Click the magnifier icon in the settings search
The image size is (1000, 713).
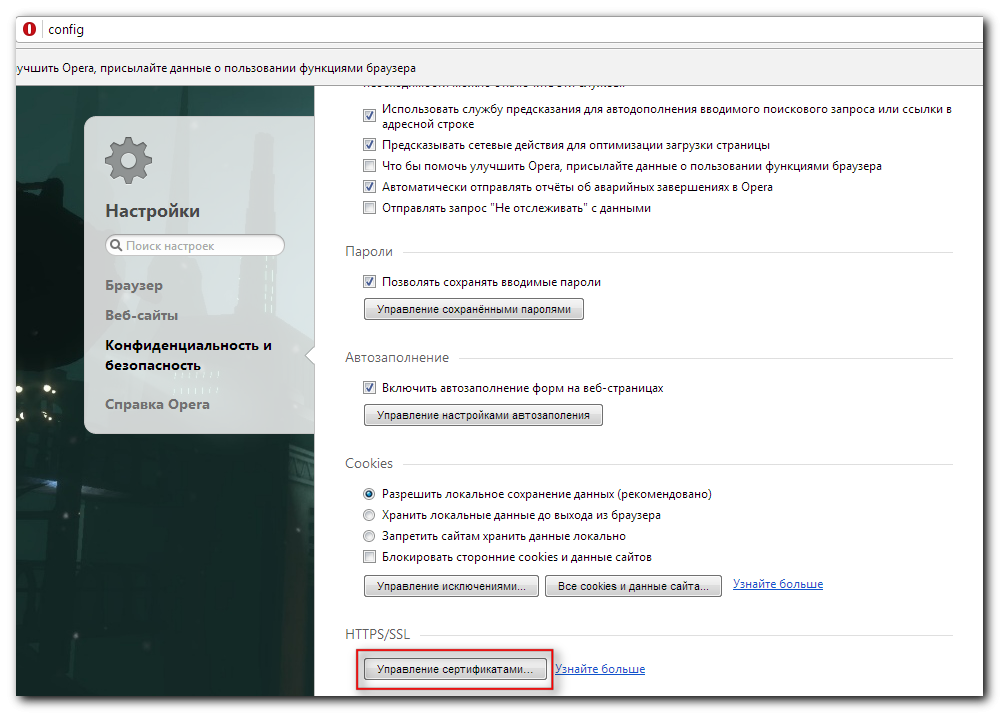click(115, 246)
